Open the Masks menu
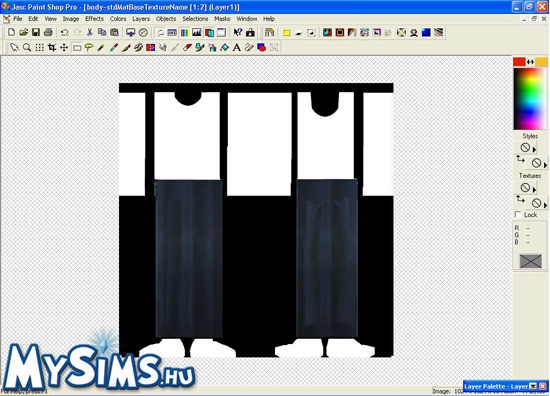550x396 pixels. [x=222, y=19]
